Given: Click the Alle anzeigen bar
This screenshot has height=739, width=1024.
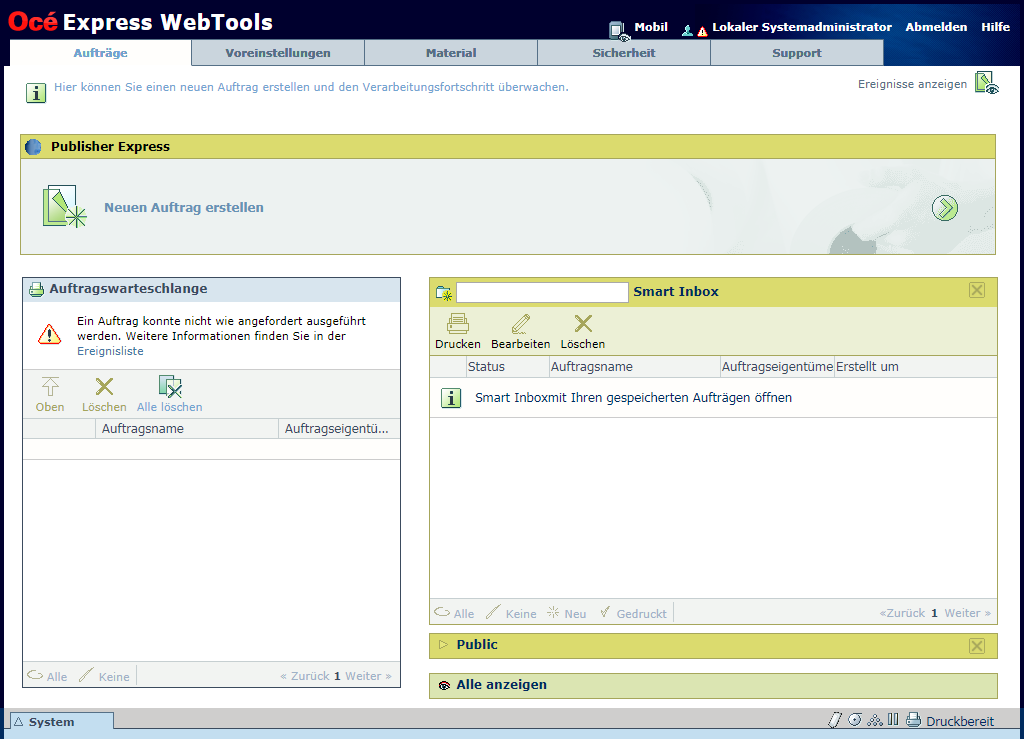Looking at the screenshot, I should pos(713,685).
